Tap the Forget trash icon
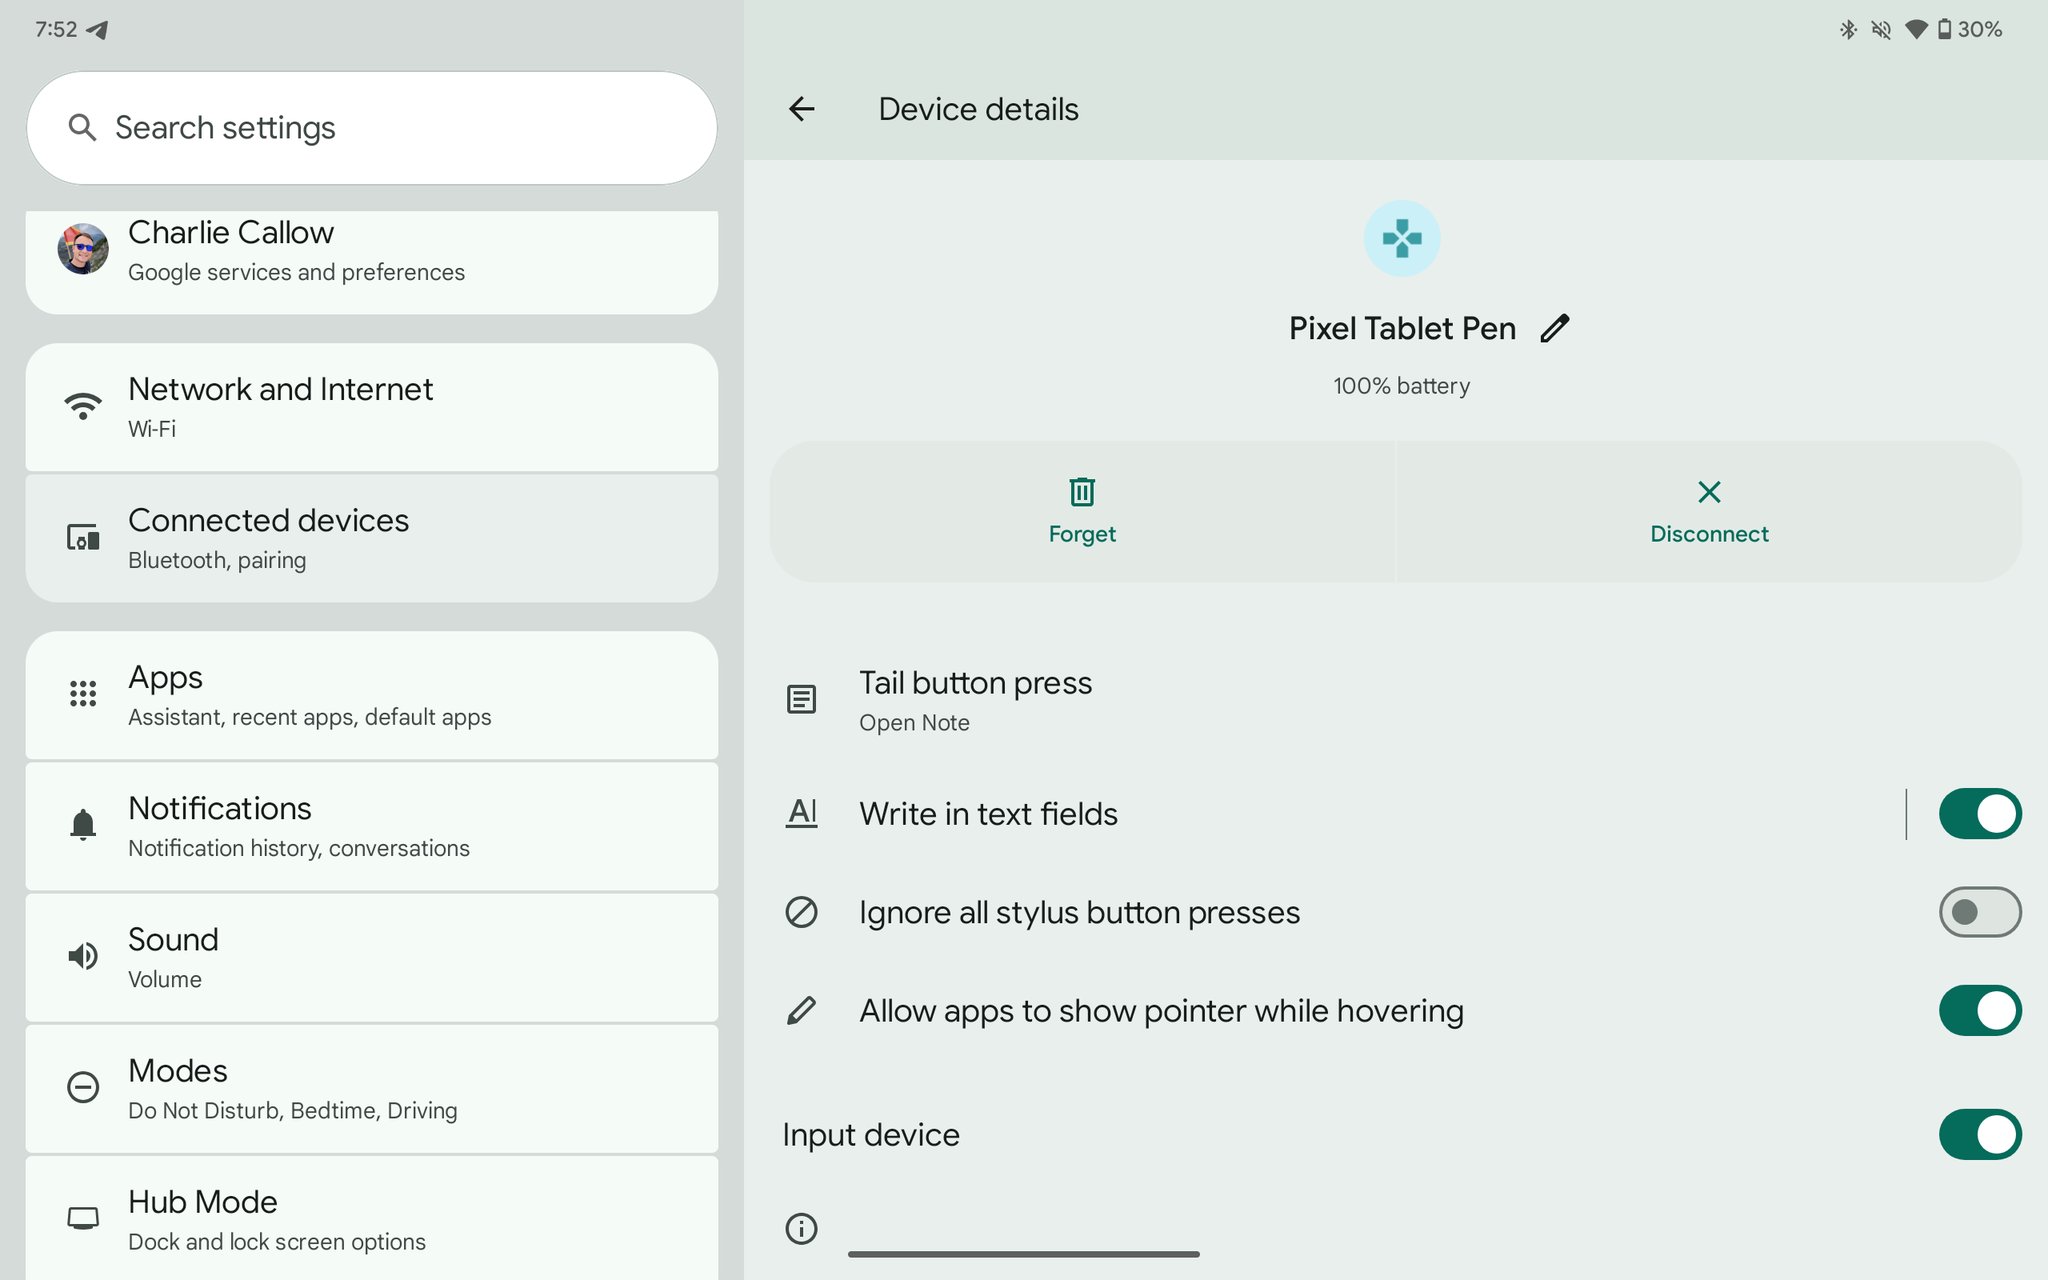This screenshot has width=2048, height=1280. [x=1082, y=492]
